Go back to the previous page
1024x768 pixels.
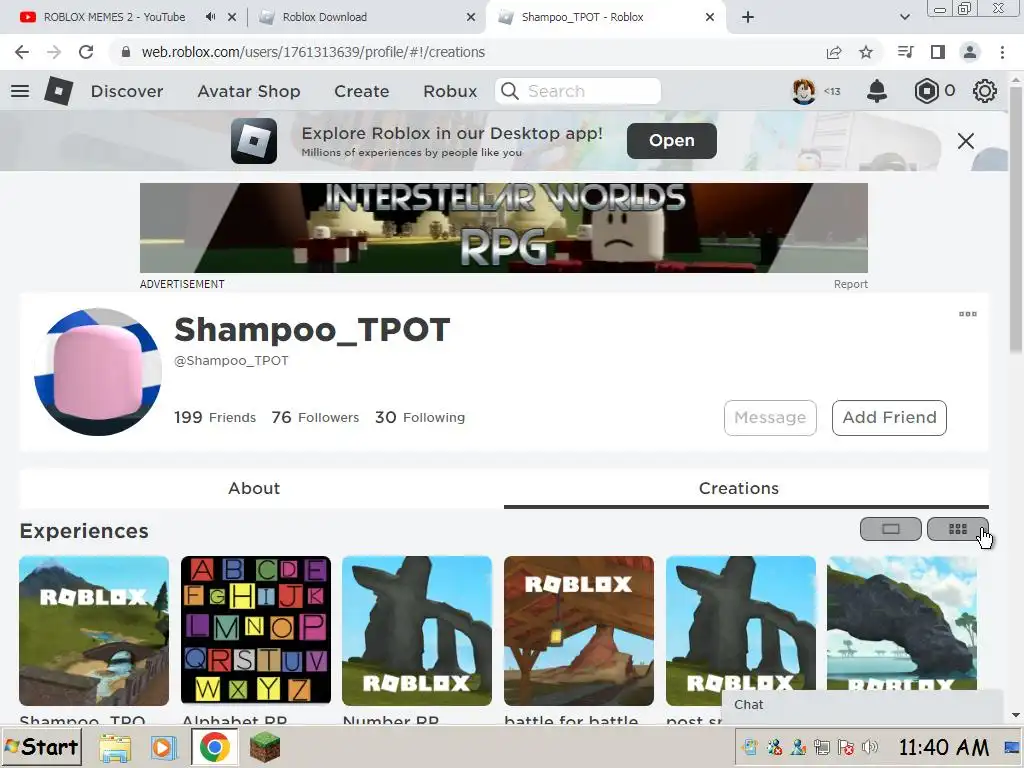pyautogui.click(x=22, y=52)
